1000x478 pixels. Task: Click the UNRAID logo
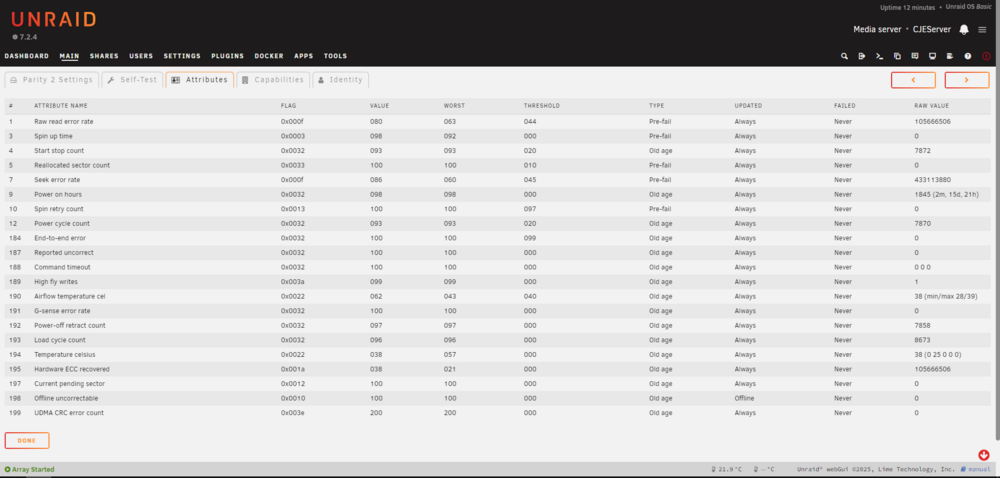[x=54, y=19]
